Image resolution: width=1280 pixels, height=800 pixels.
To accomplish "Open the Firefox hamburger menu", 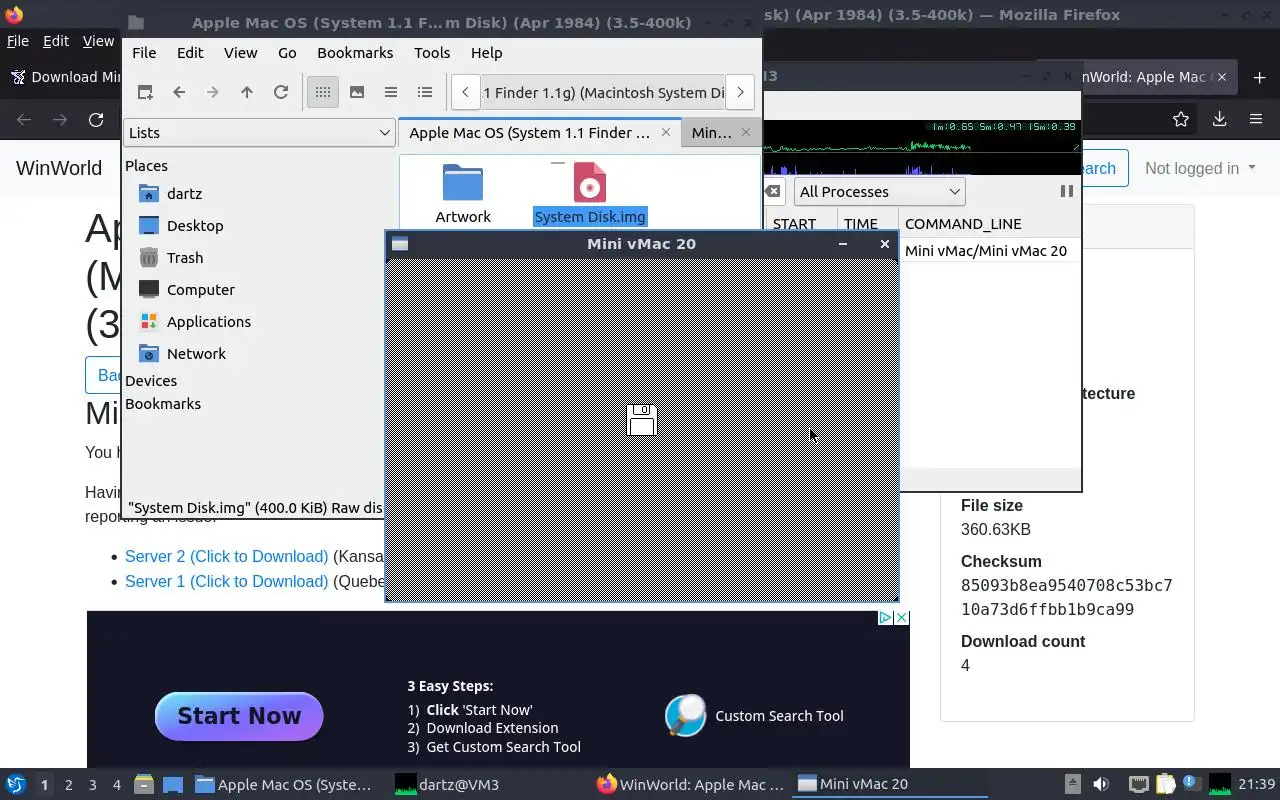I will pos(1256,120).
